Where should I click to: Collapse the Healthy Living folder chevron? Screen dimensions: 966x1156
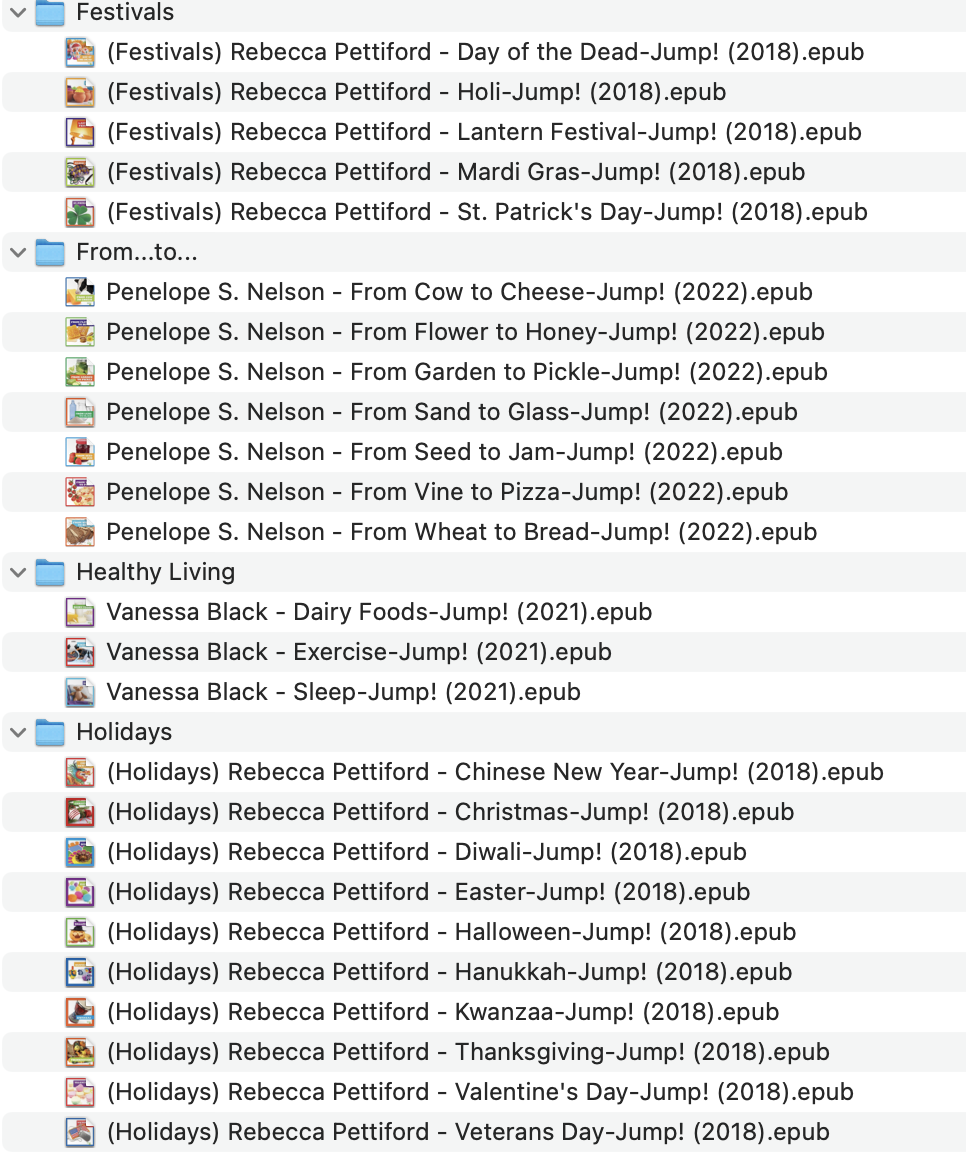click(x=18, y=573)
